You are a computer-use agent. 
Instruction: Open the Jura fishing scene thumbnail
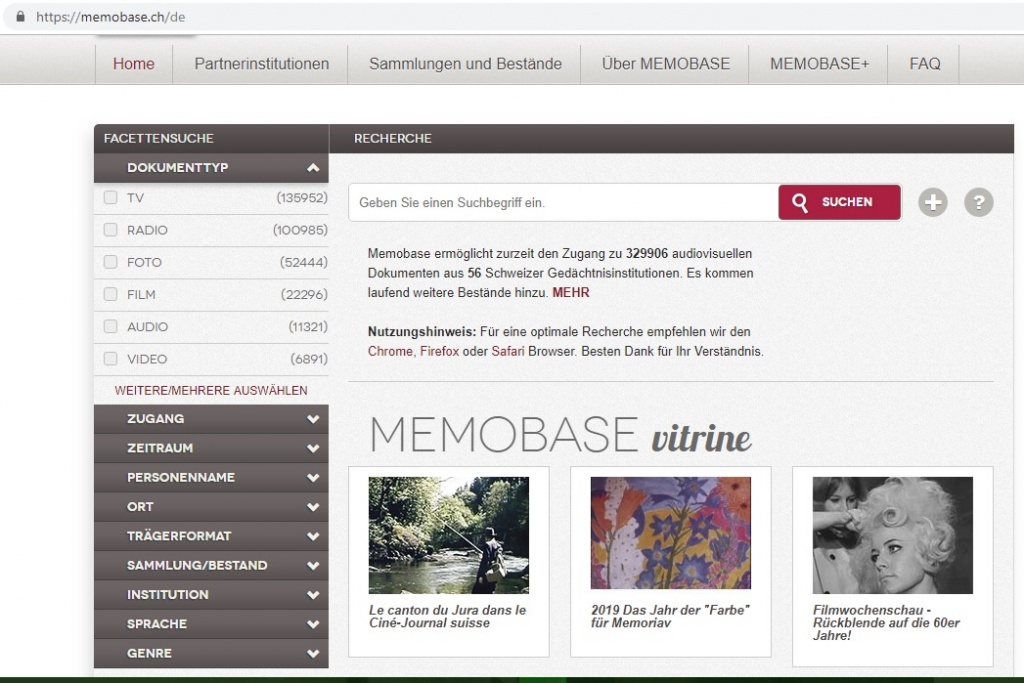click(x=449, y=535)
